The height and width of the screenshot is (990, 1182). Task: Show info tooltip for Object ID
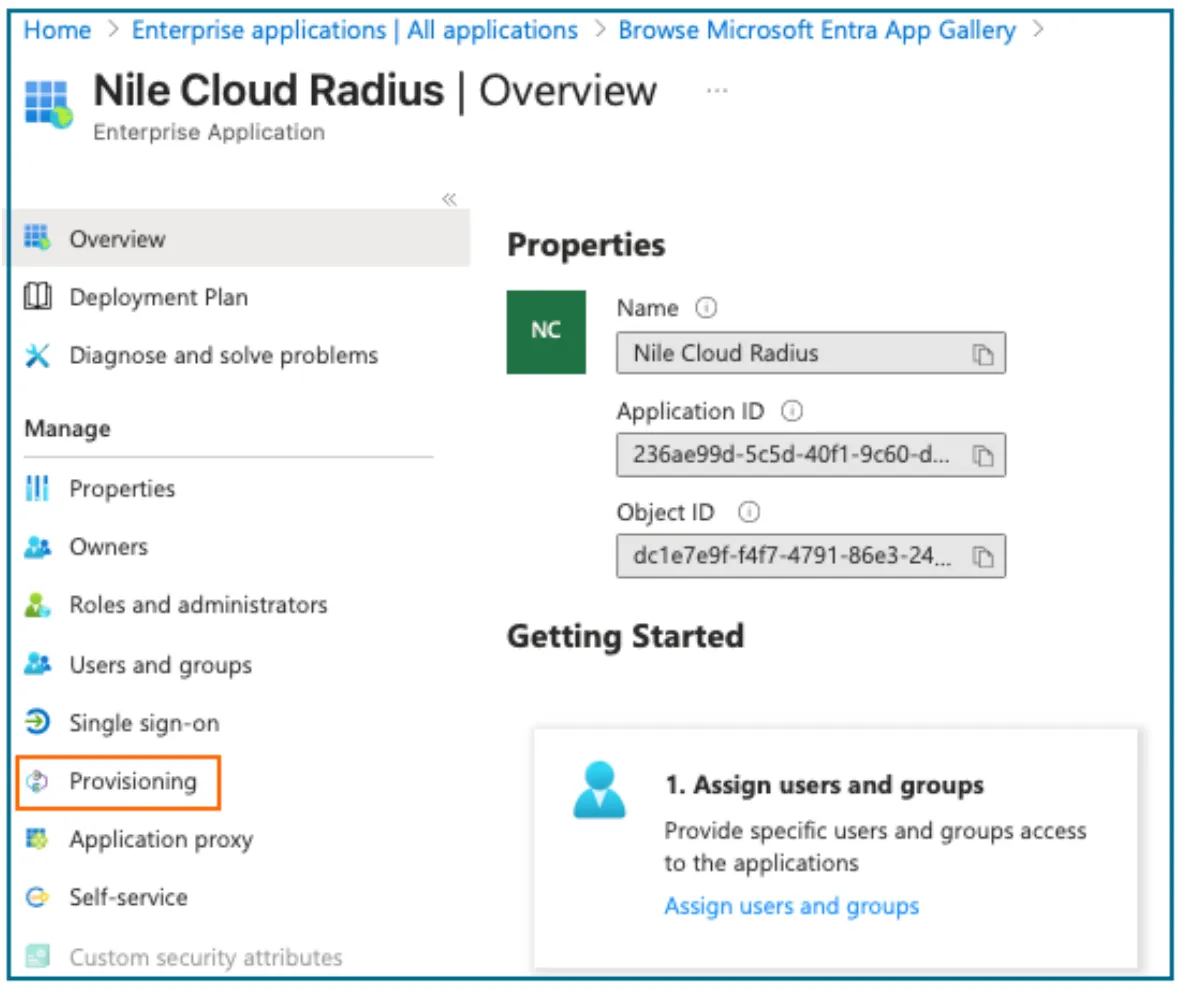point(749,512)
